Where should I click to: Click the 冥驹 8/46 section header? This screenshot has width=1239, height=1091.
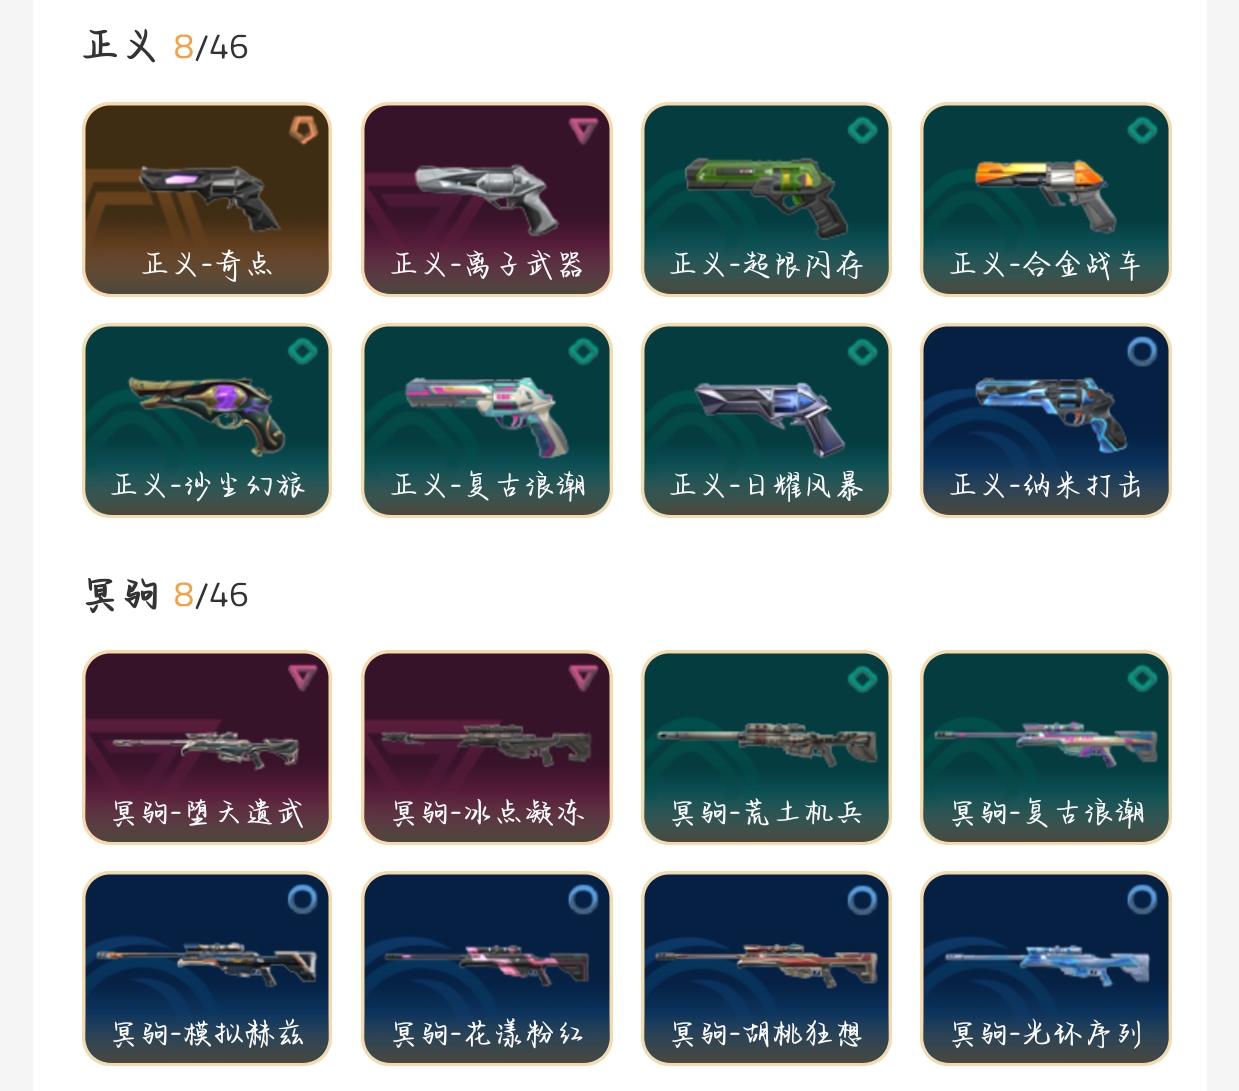pos(167,595)
